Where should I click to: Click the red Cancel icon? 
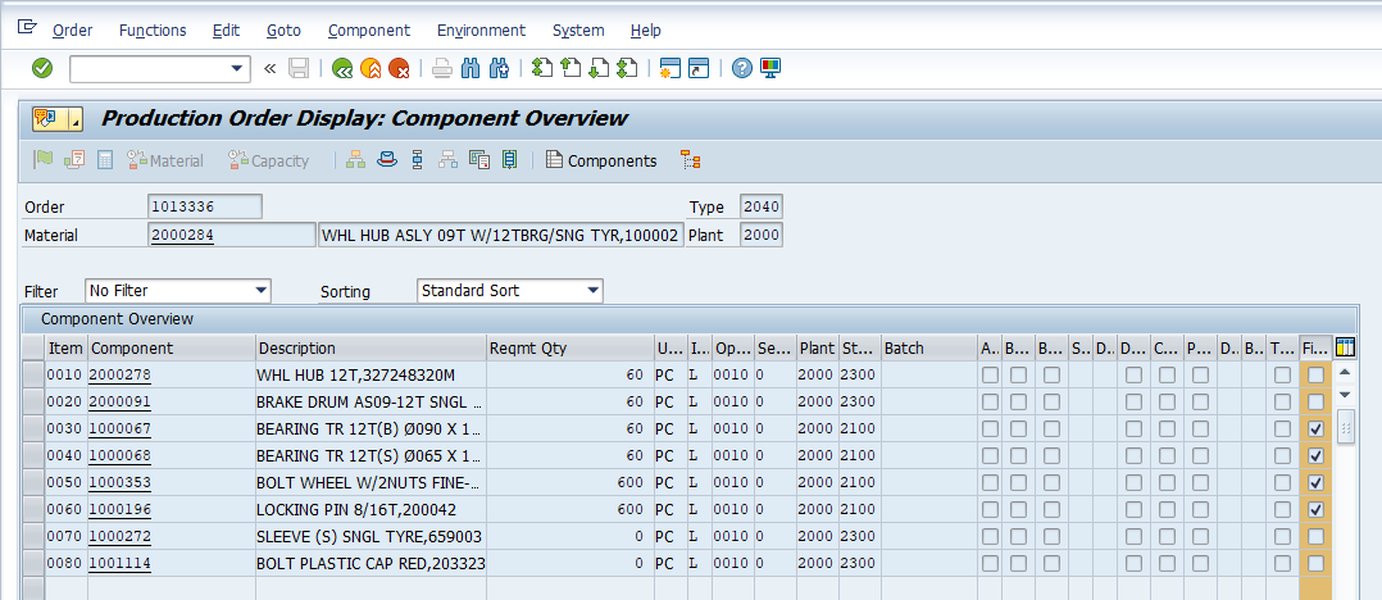pyautogui.click(x=400, y=68)
